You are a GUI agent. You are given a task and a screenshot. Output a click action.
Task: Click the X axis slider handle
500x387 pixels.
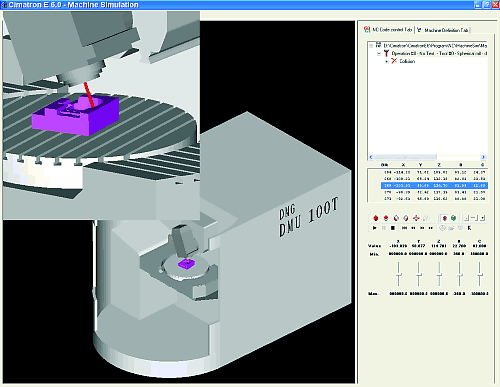[x=398, y=274]
